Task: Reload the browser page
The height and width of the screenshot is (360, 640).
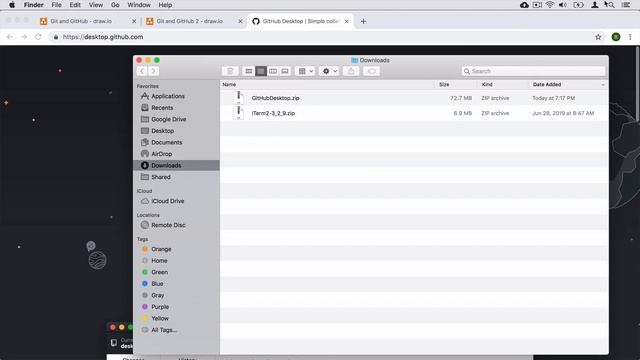Action: [x=38, y=37]
